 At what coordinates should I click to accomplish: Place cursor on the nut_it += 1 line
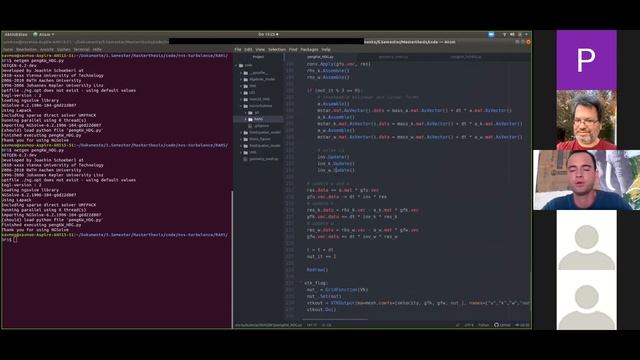[321, 256]
